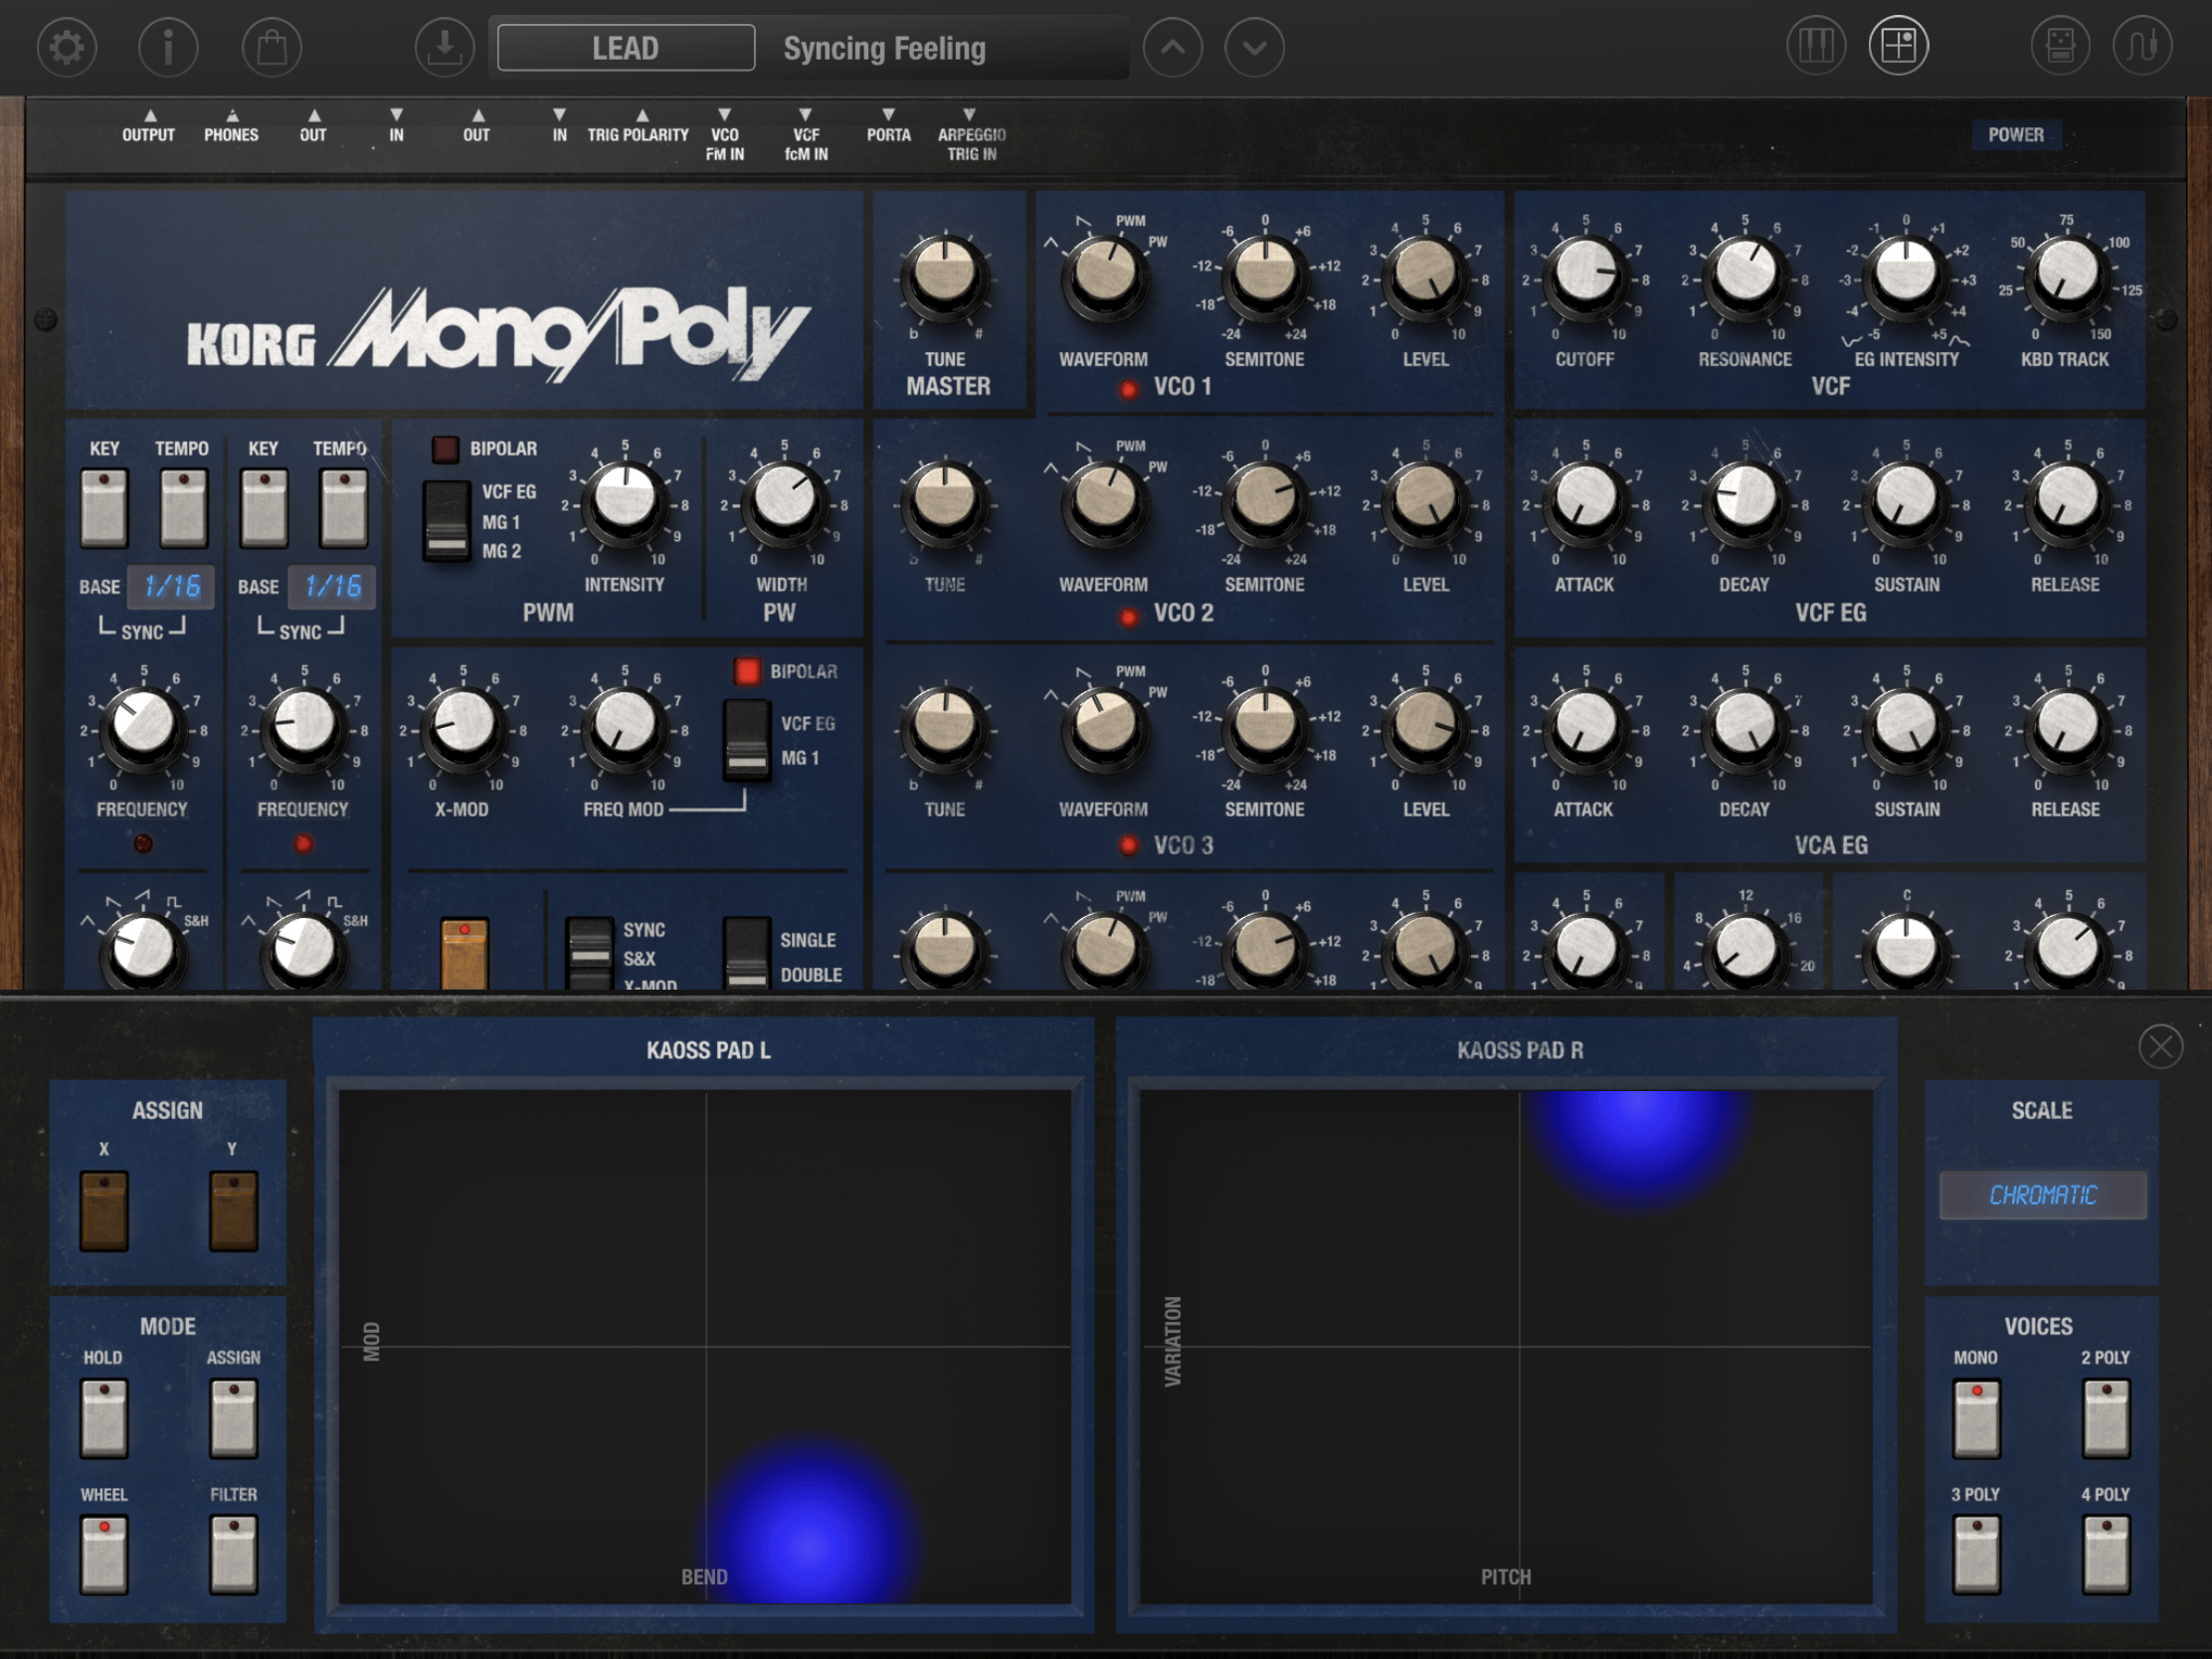Open the LEAD category selector
This screenshot has height=1659, width=2212.
pyautogui.click(x=626, y=48)
